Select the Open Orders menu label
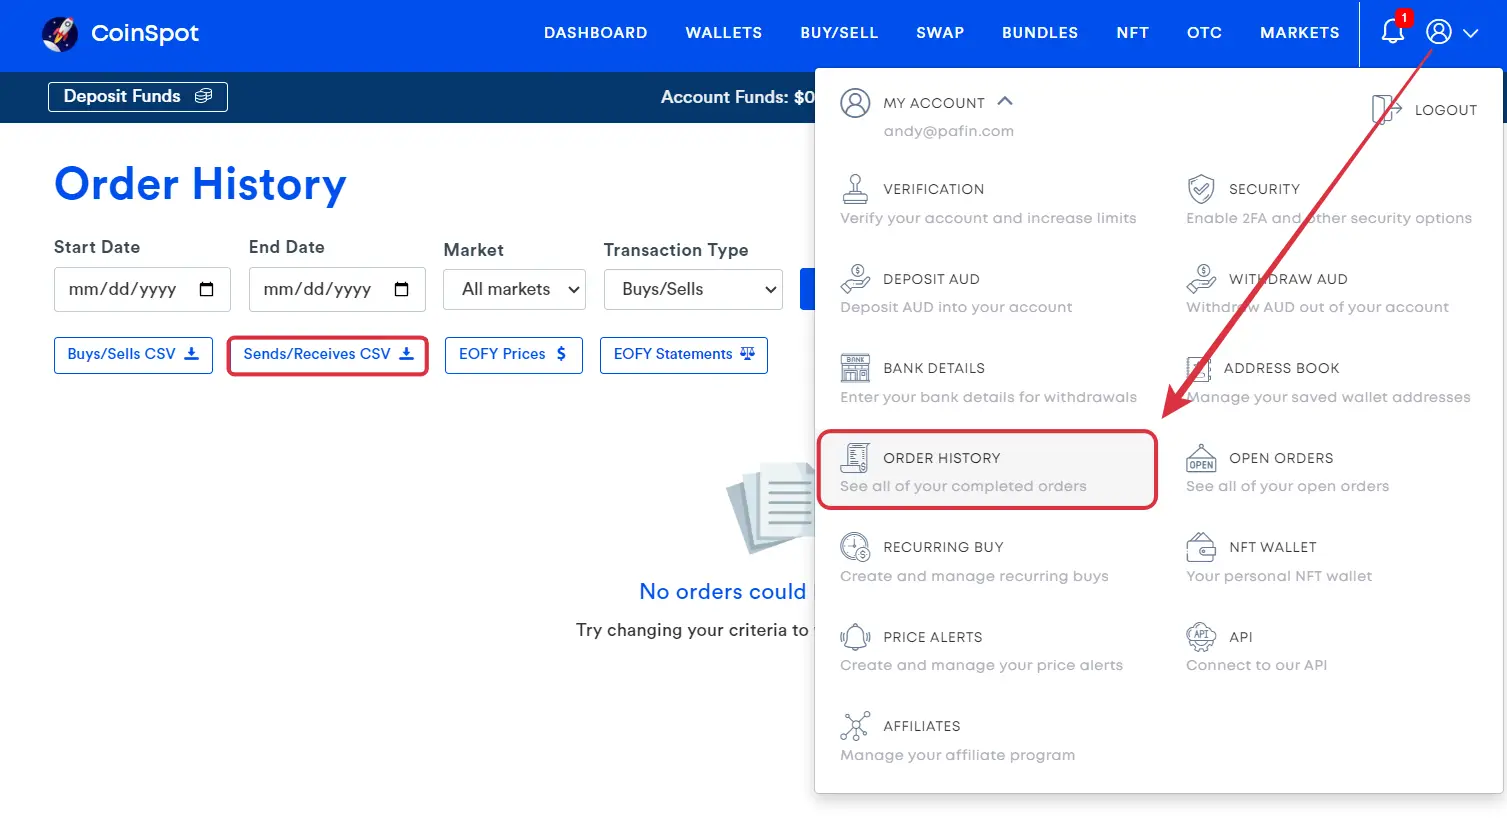 1281,458
